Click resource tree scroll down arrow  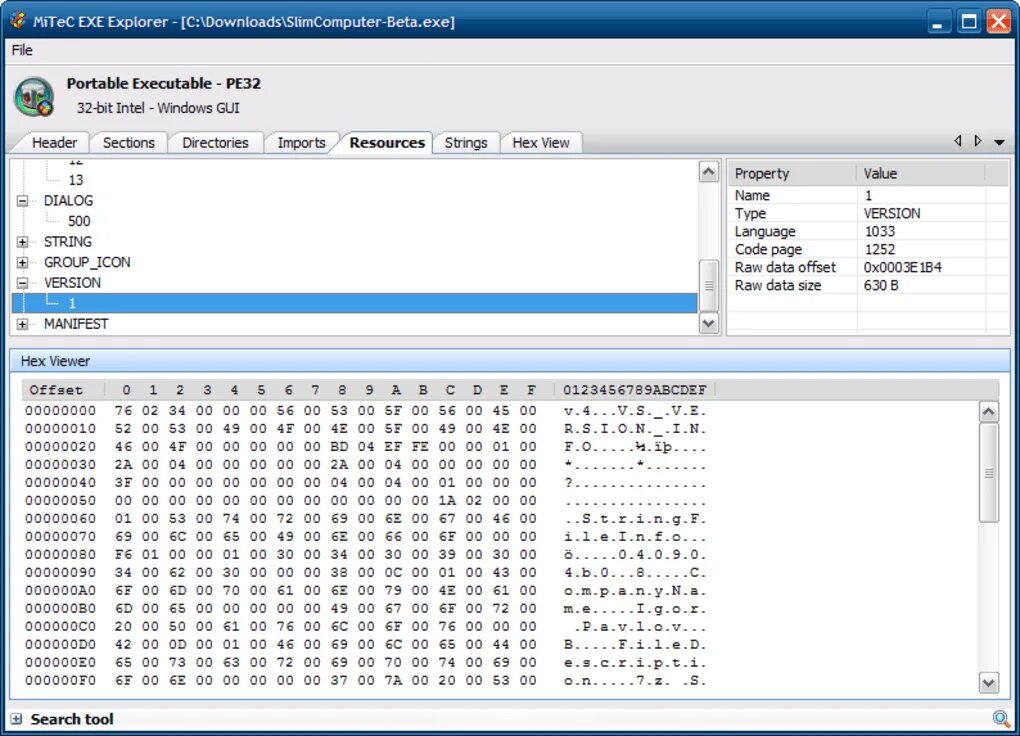[708, 323]
